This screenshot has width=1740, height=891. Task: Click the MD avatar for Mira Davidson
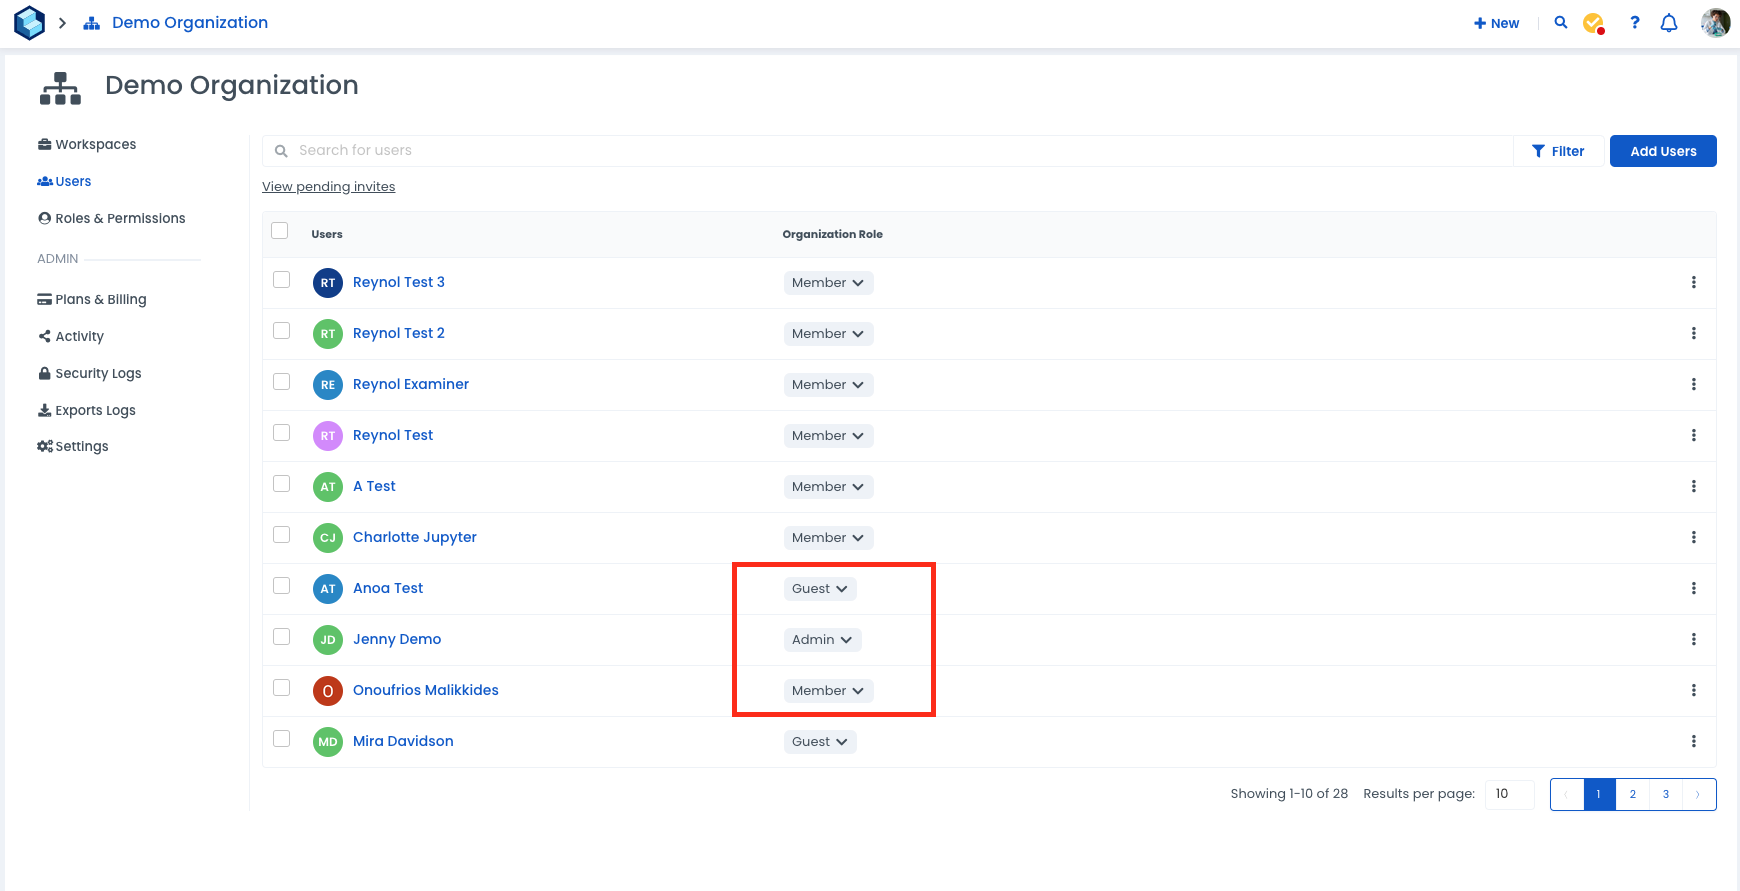328,742
